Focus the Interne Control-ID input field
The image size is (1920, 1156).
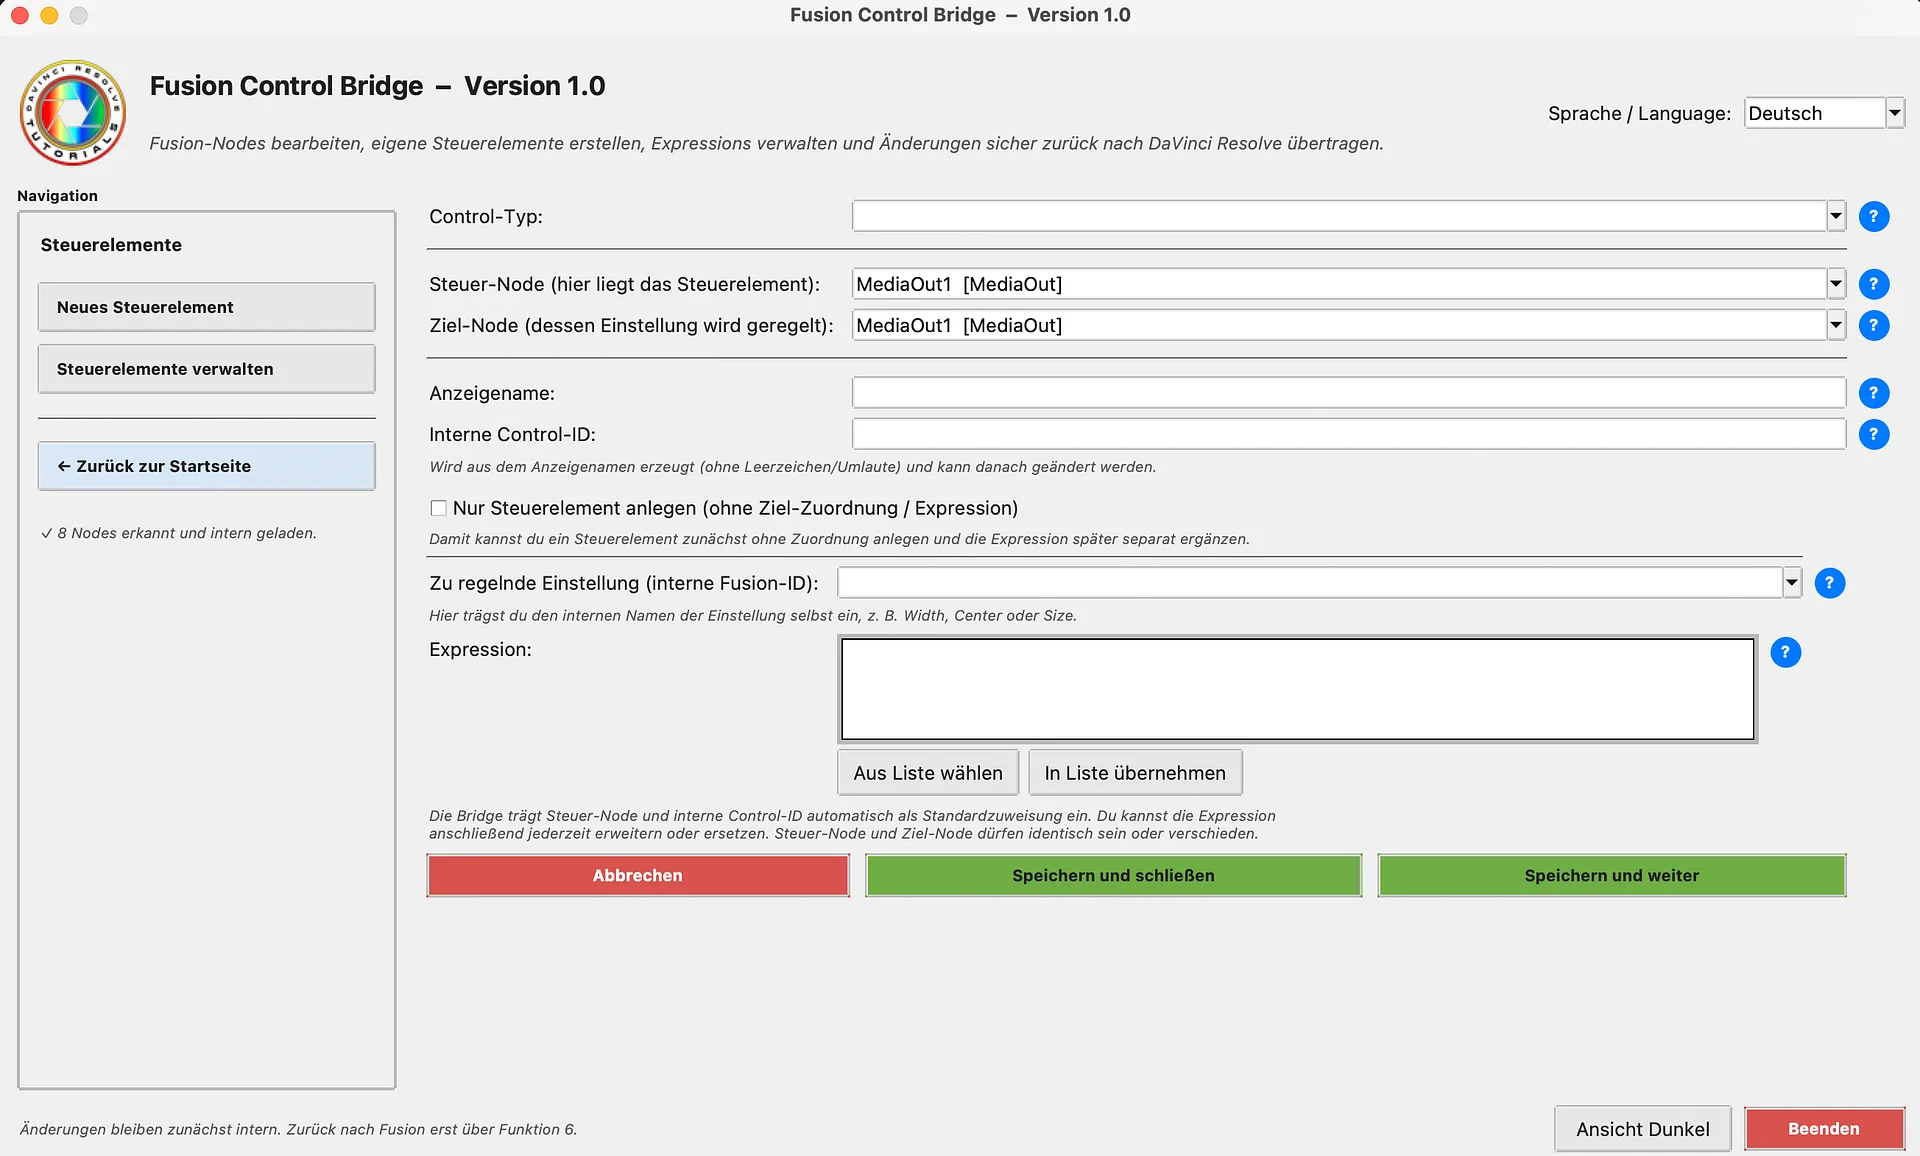pyautogui.click(x=1348, y=434)
